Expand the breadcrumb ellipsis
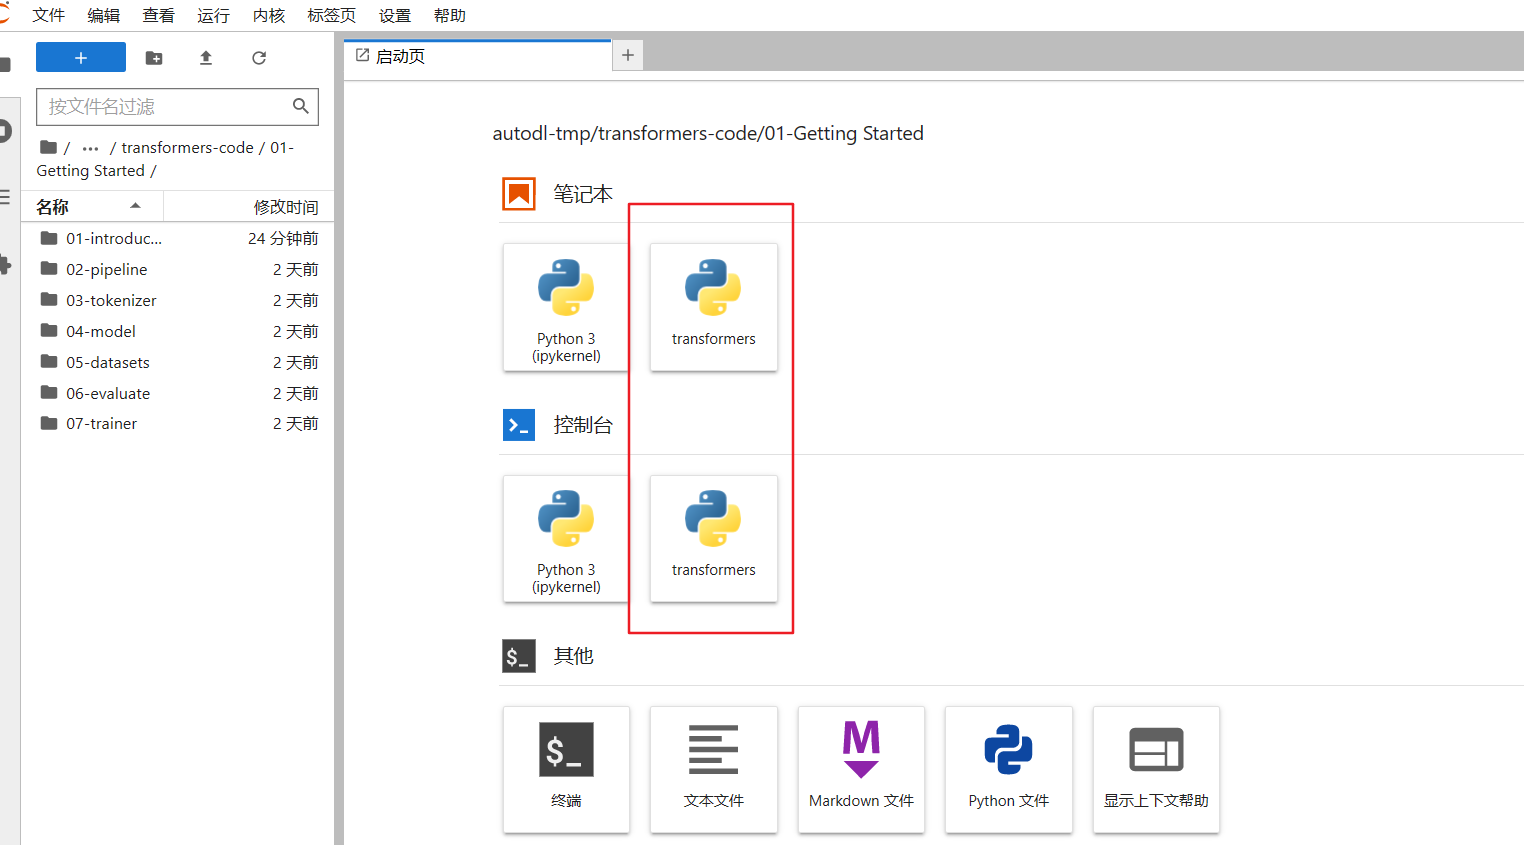This screenshot has height=845, width=1524. pos(91,148)
